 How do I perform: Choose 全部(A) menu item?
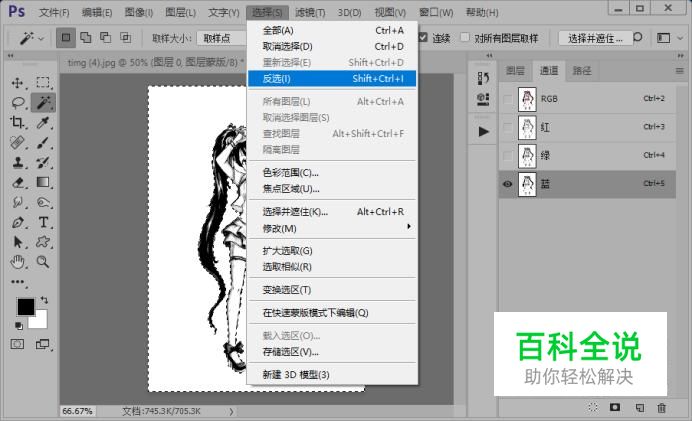coord(333,30)
